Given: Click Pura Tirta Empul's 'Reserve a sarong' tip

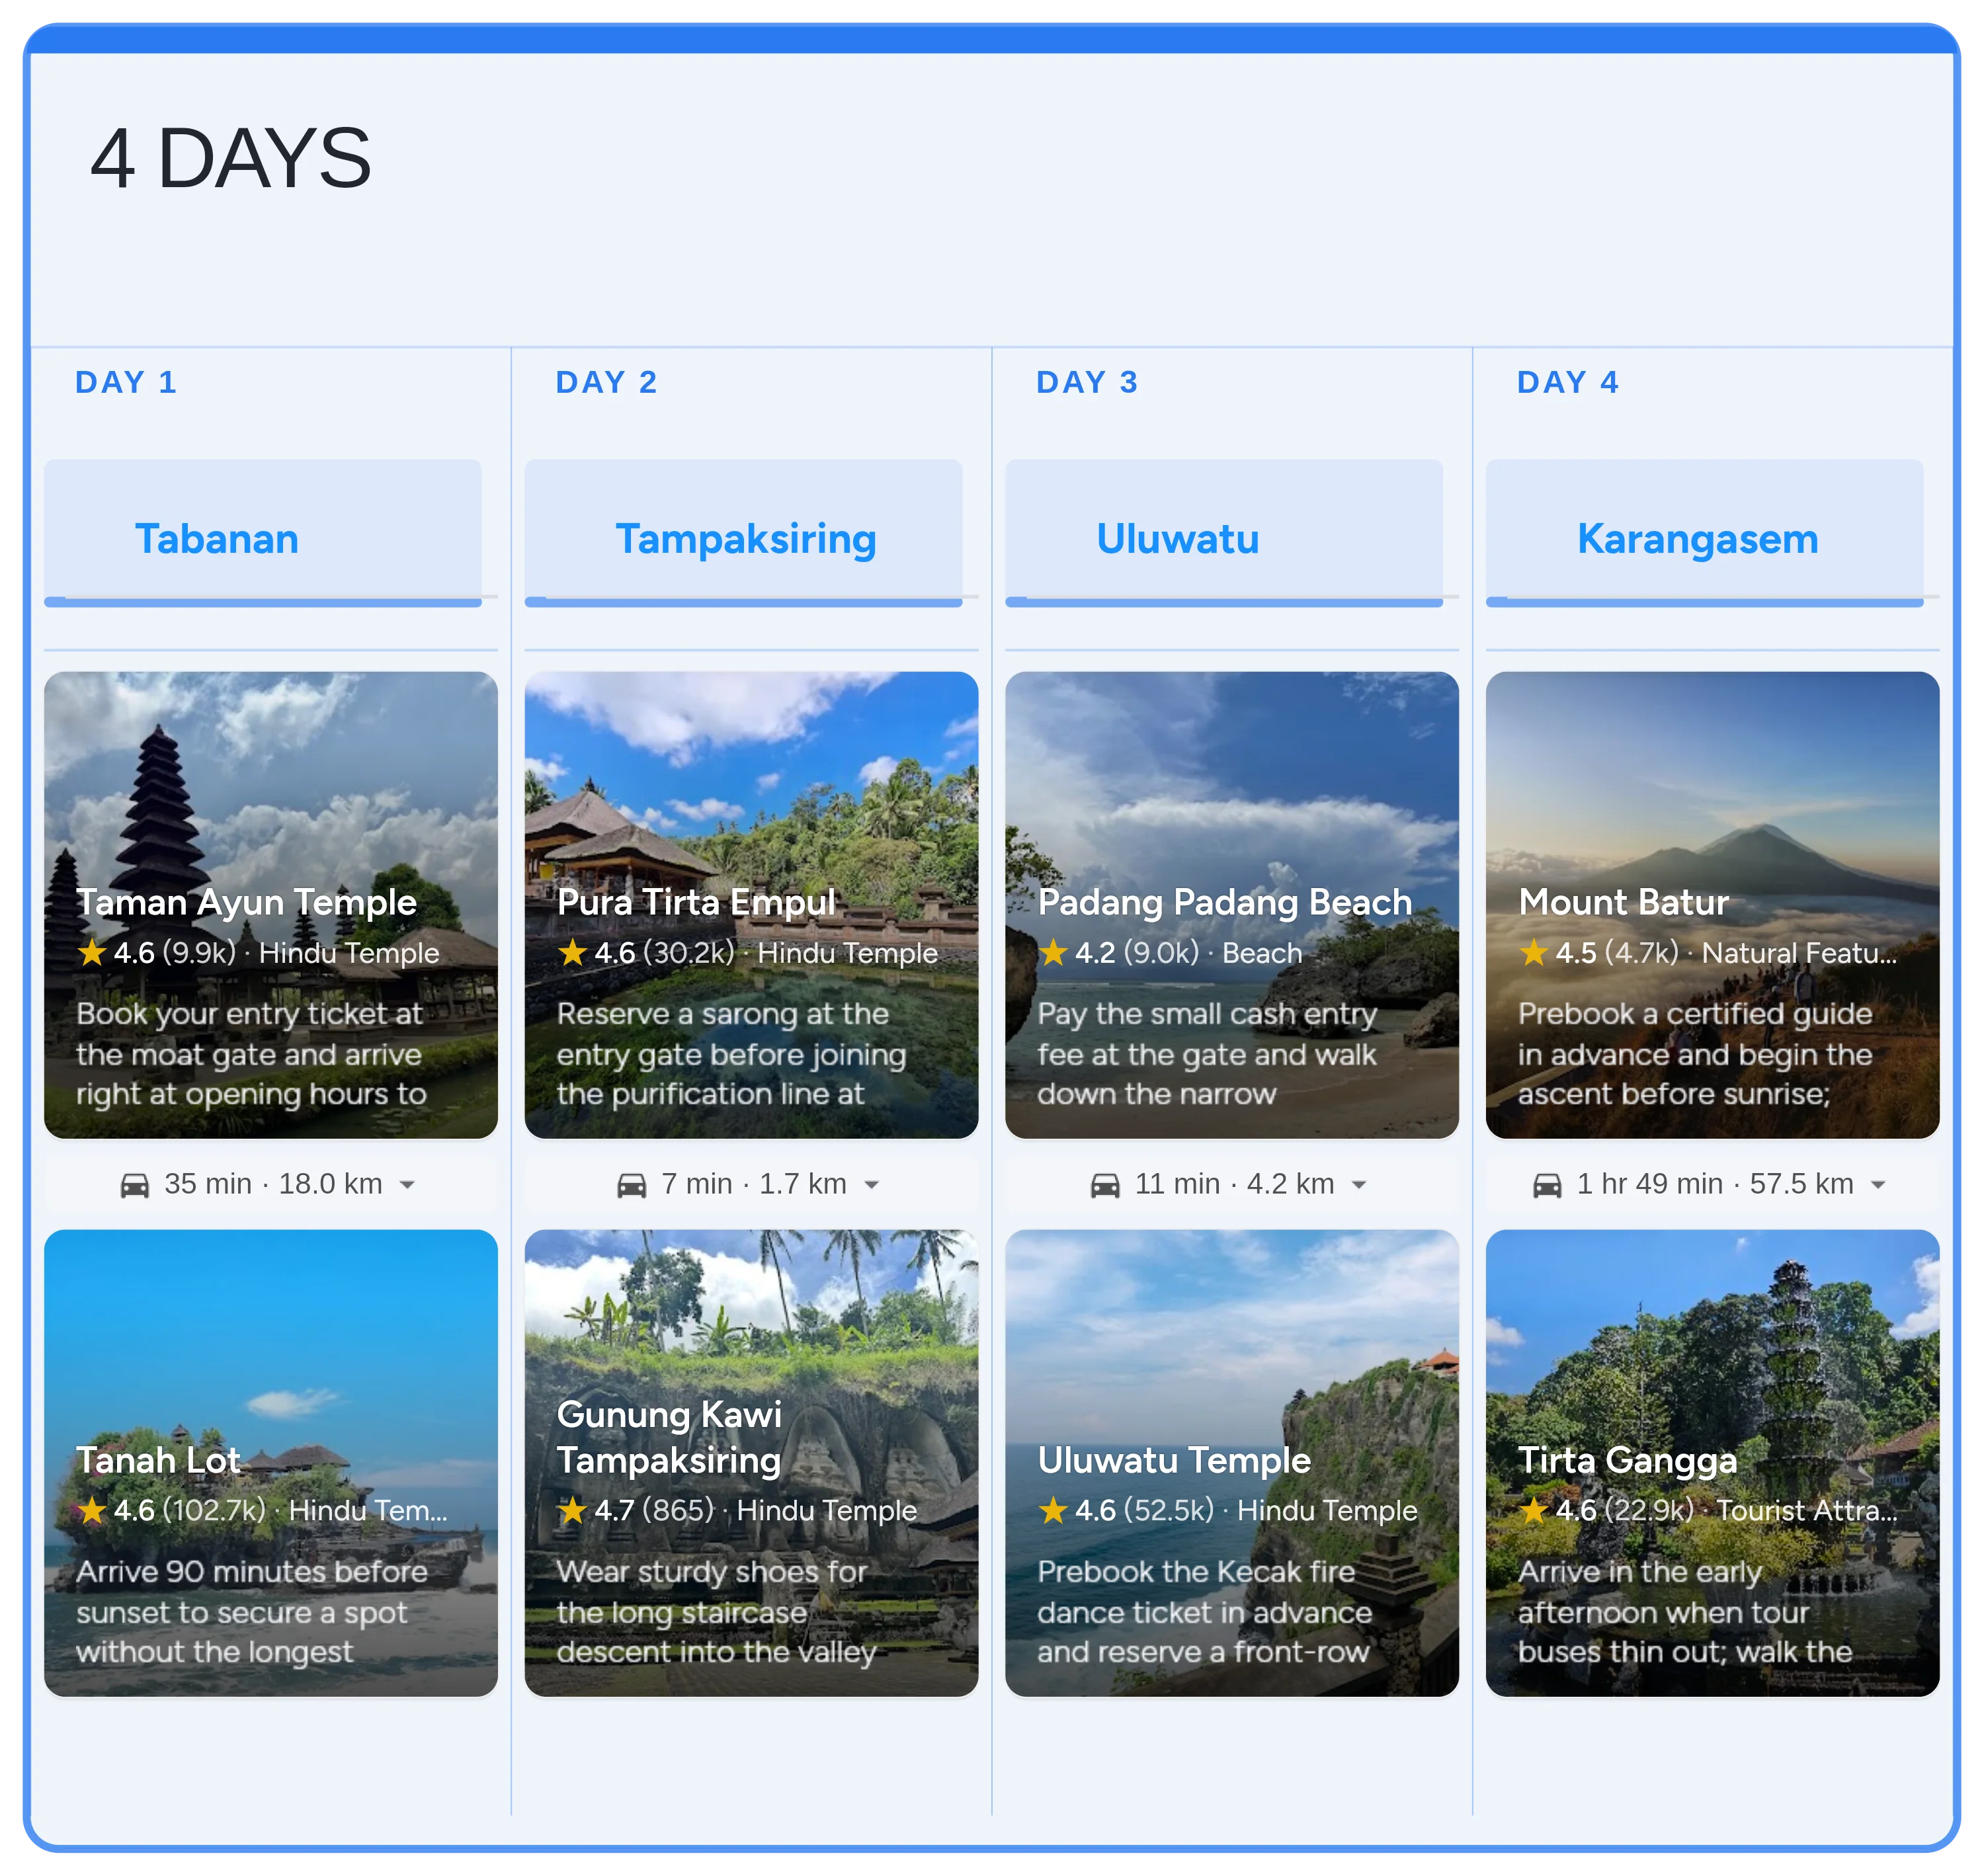Looking at the screenshot, I should point(732,1054).
